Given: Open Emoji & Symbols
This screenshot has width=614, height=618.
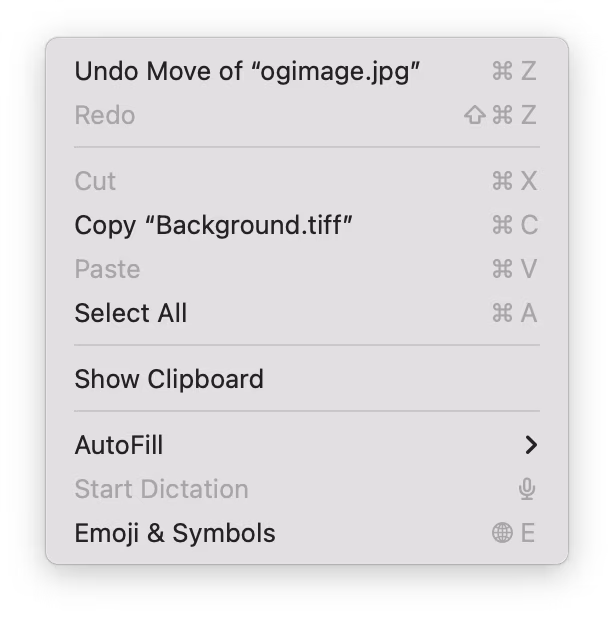Looking at the screenshot, I should (x=307, y=533).
